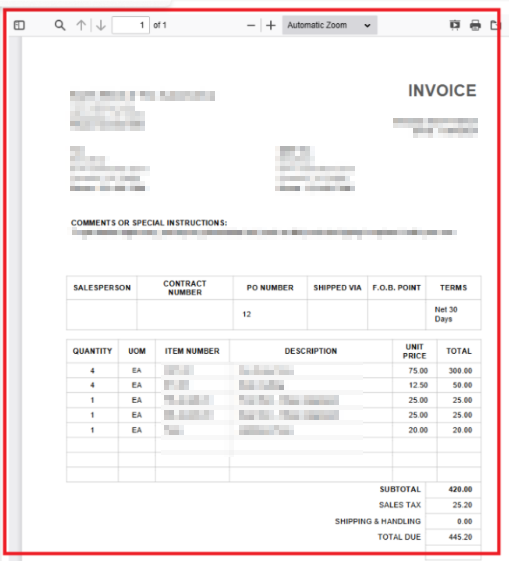Click the TOTAL column header
509x561 pixels.
coord(459,351)
